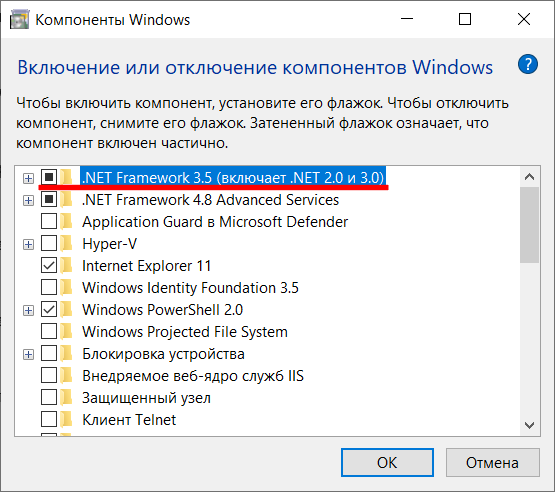Click the folder icon beside Internet Explorer 11

tap(66, 265)
